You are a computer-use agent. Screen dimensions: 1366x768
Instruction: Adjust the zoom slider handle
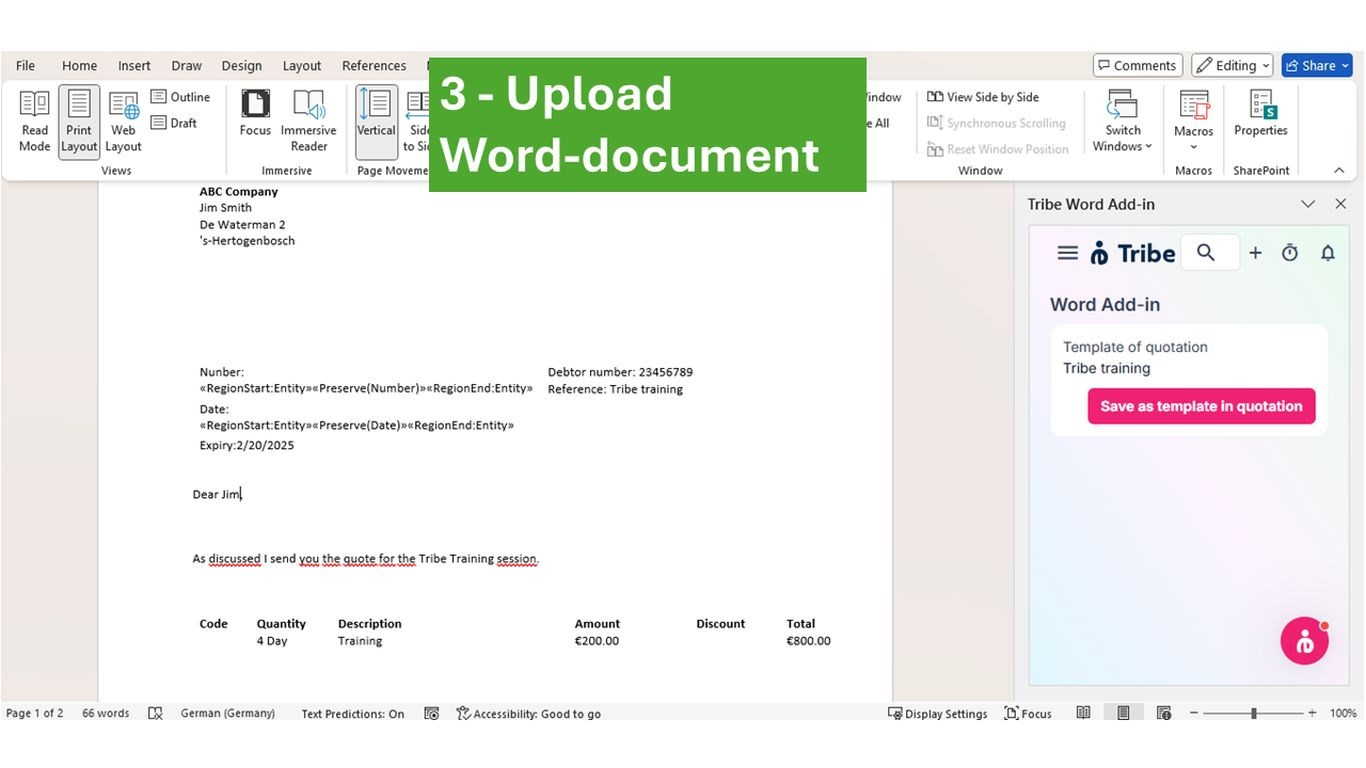[1253, 713]
